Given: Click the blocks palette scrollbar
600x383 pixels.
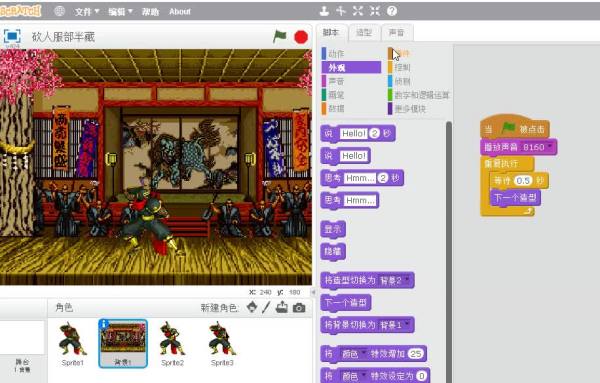Looking at the screenshot, I should tap(448, 252).
